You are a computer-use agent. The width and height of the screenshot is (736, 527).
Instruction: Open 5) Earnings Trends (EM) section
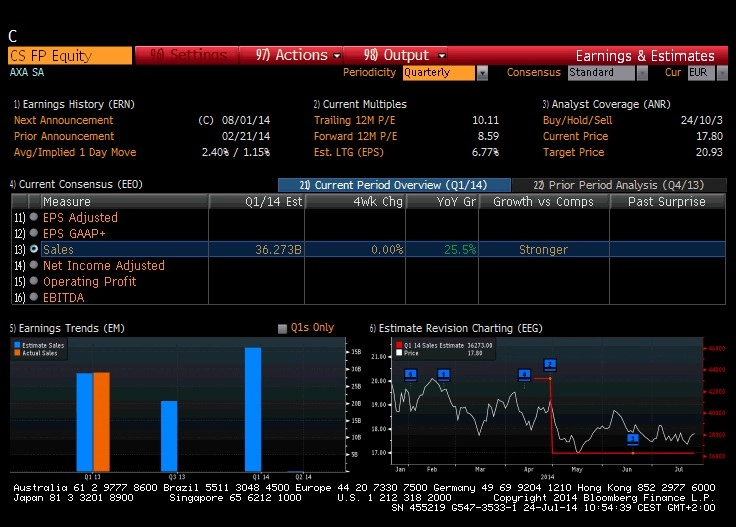67,328
